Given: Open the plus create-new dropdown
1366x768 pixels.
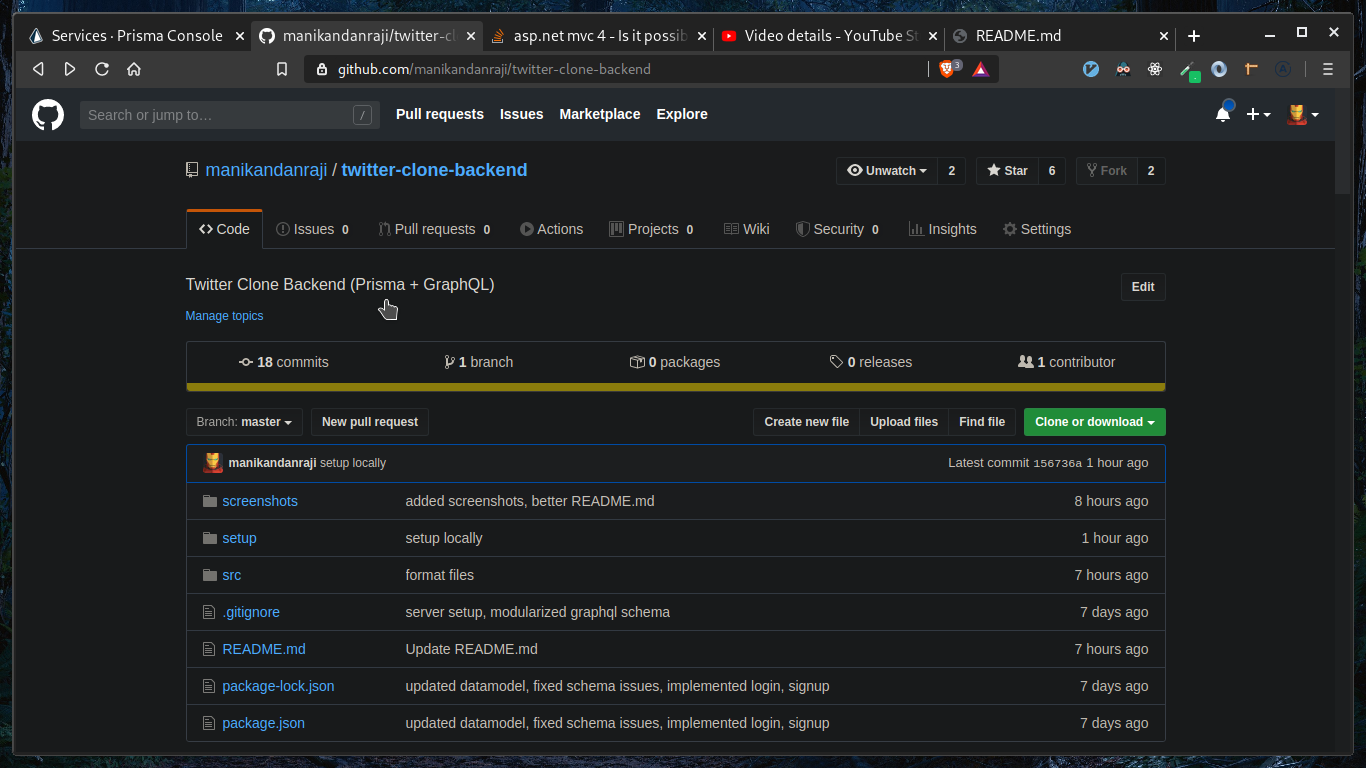Looking at the screenshot, I should tap(1258, 114).
